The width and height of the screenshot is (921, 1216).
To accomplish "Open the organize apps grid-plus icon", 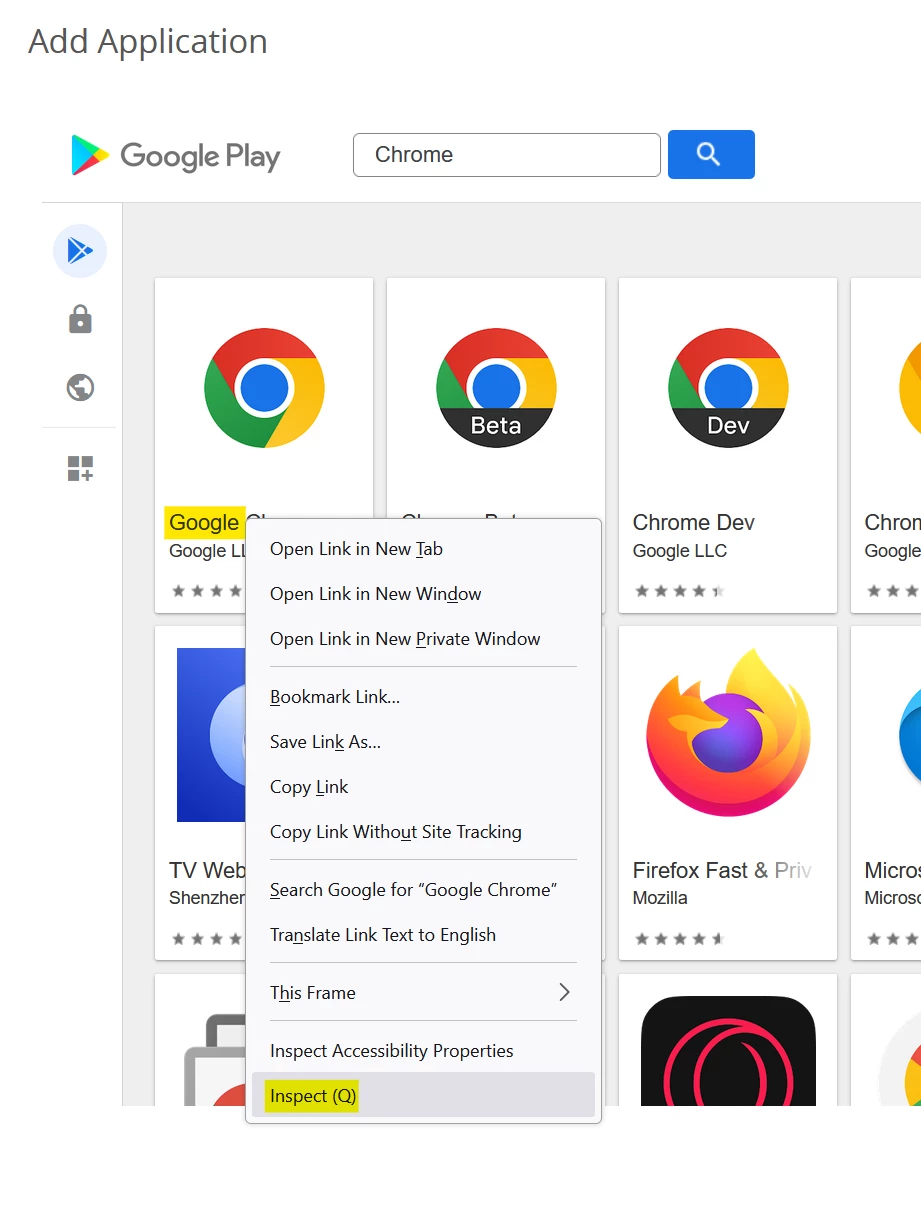I will (80, 468).
